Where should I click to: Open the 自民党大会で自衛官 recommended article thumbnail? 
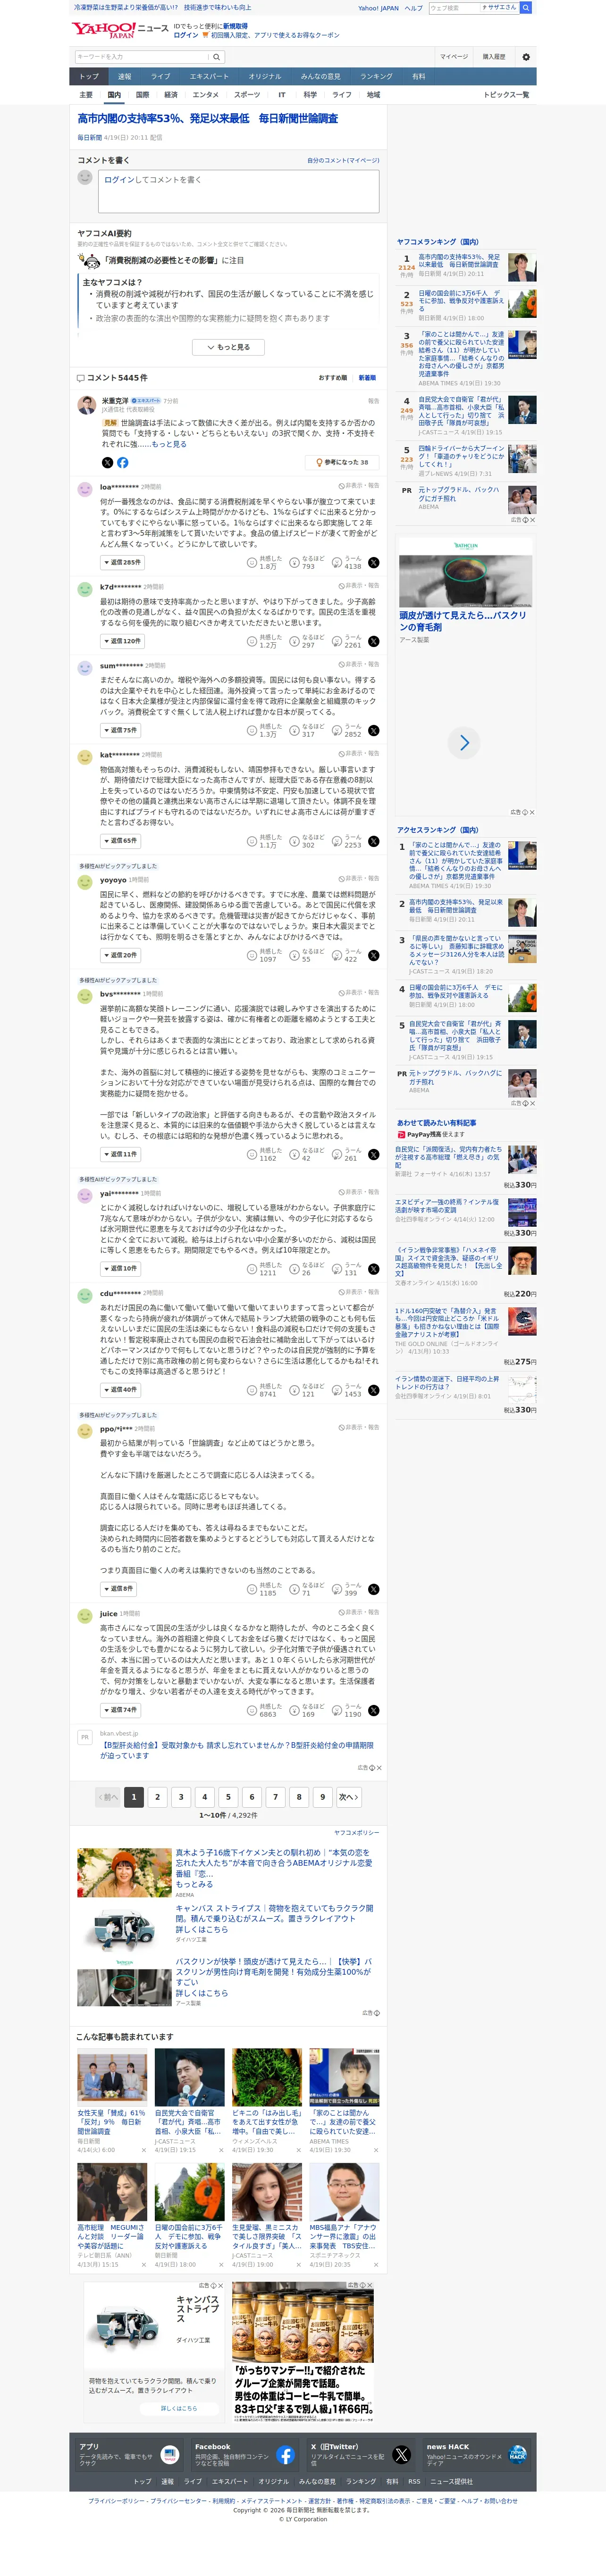pyautogui.click(x=189, y=2077)
